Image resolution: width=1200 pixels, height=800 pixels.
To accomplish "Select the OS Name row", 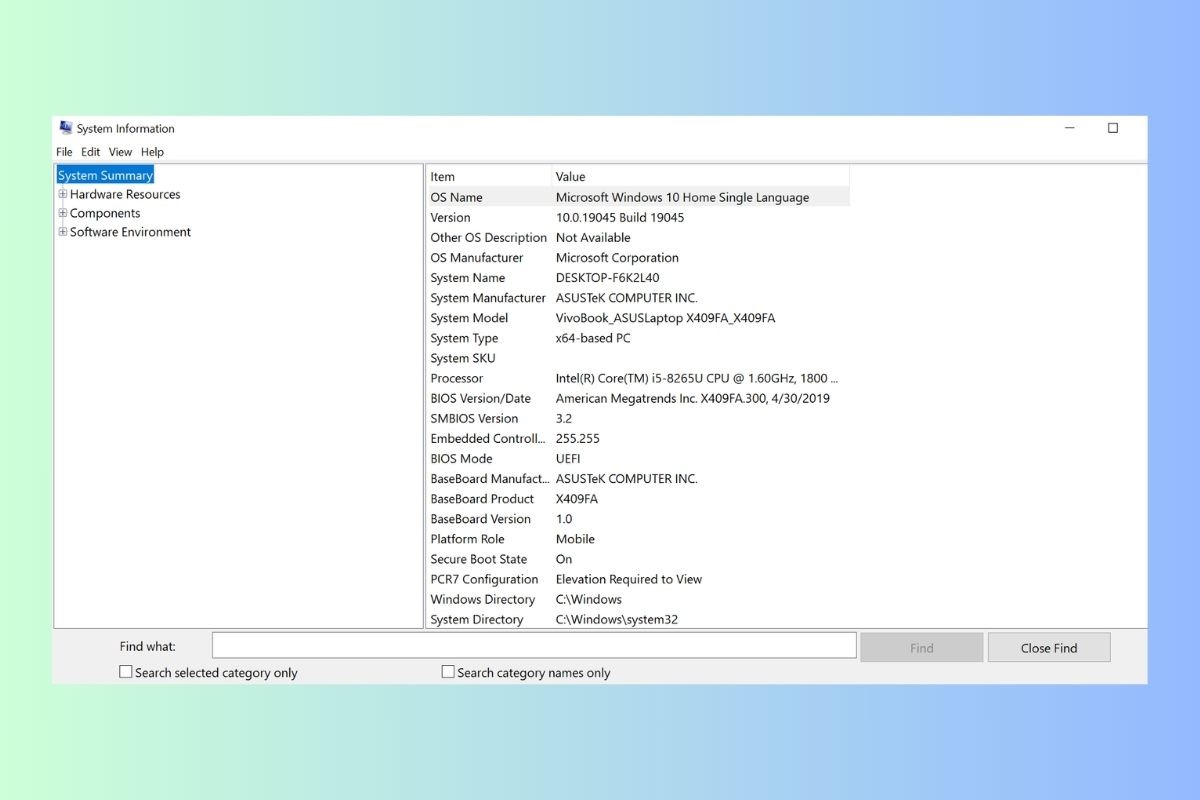I will [x=638, y=198].
